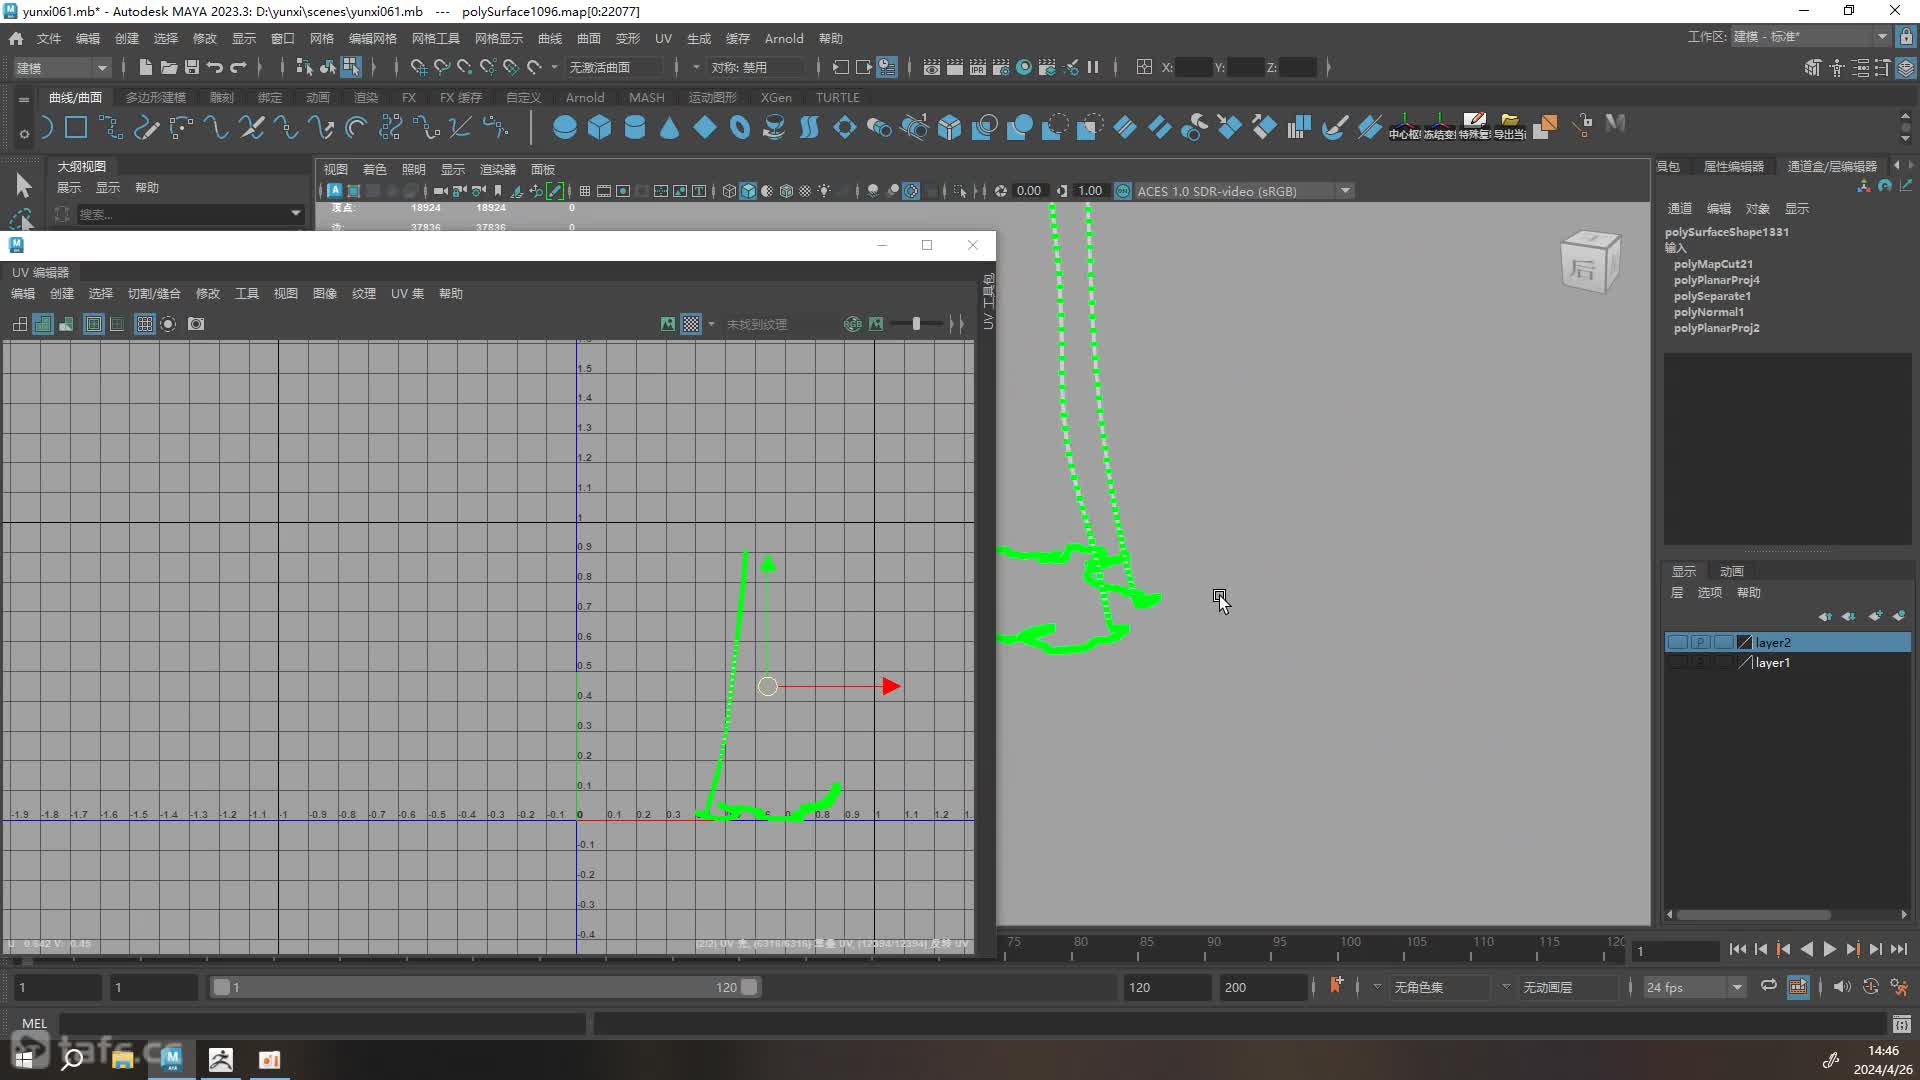
Task: Click the 选项 menu in layer editor
Action: [1709, 592]
